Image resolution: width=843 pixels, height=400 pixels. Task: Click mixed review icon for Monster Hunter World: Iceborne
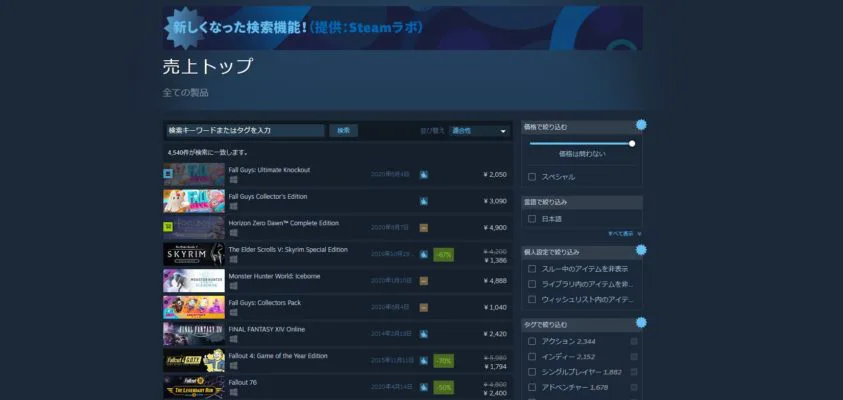(424, 281)
